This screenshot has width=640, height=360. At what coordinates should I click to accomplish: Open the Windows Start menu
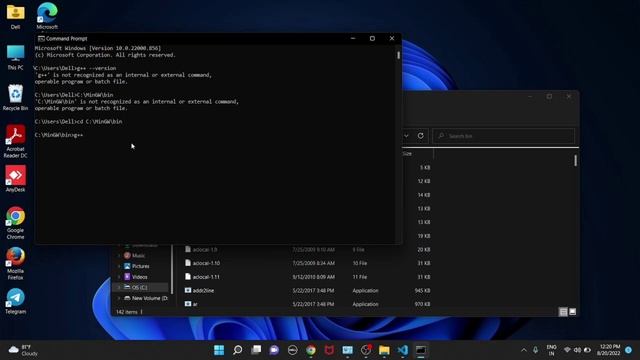point(219,350)
